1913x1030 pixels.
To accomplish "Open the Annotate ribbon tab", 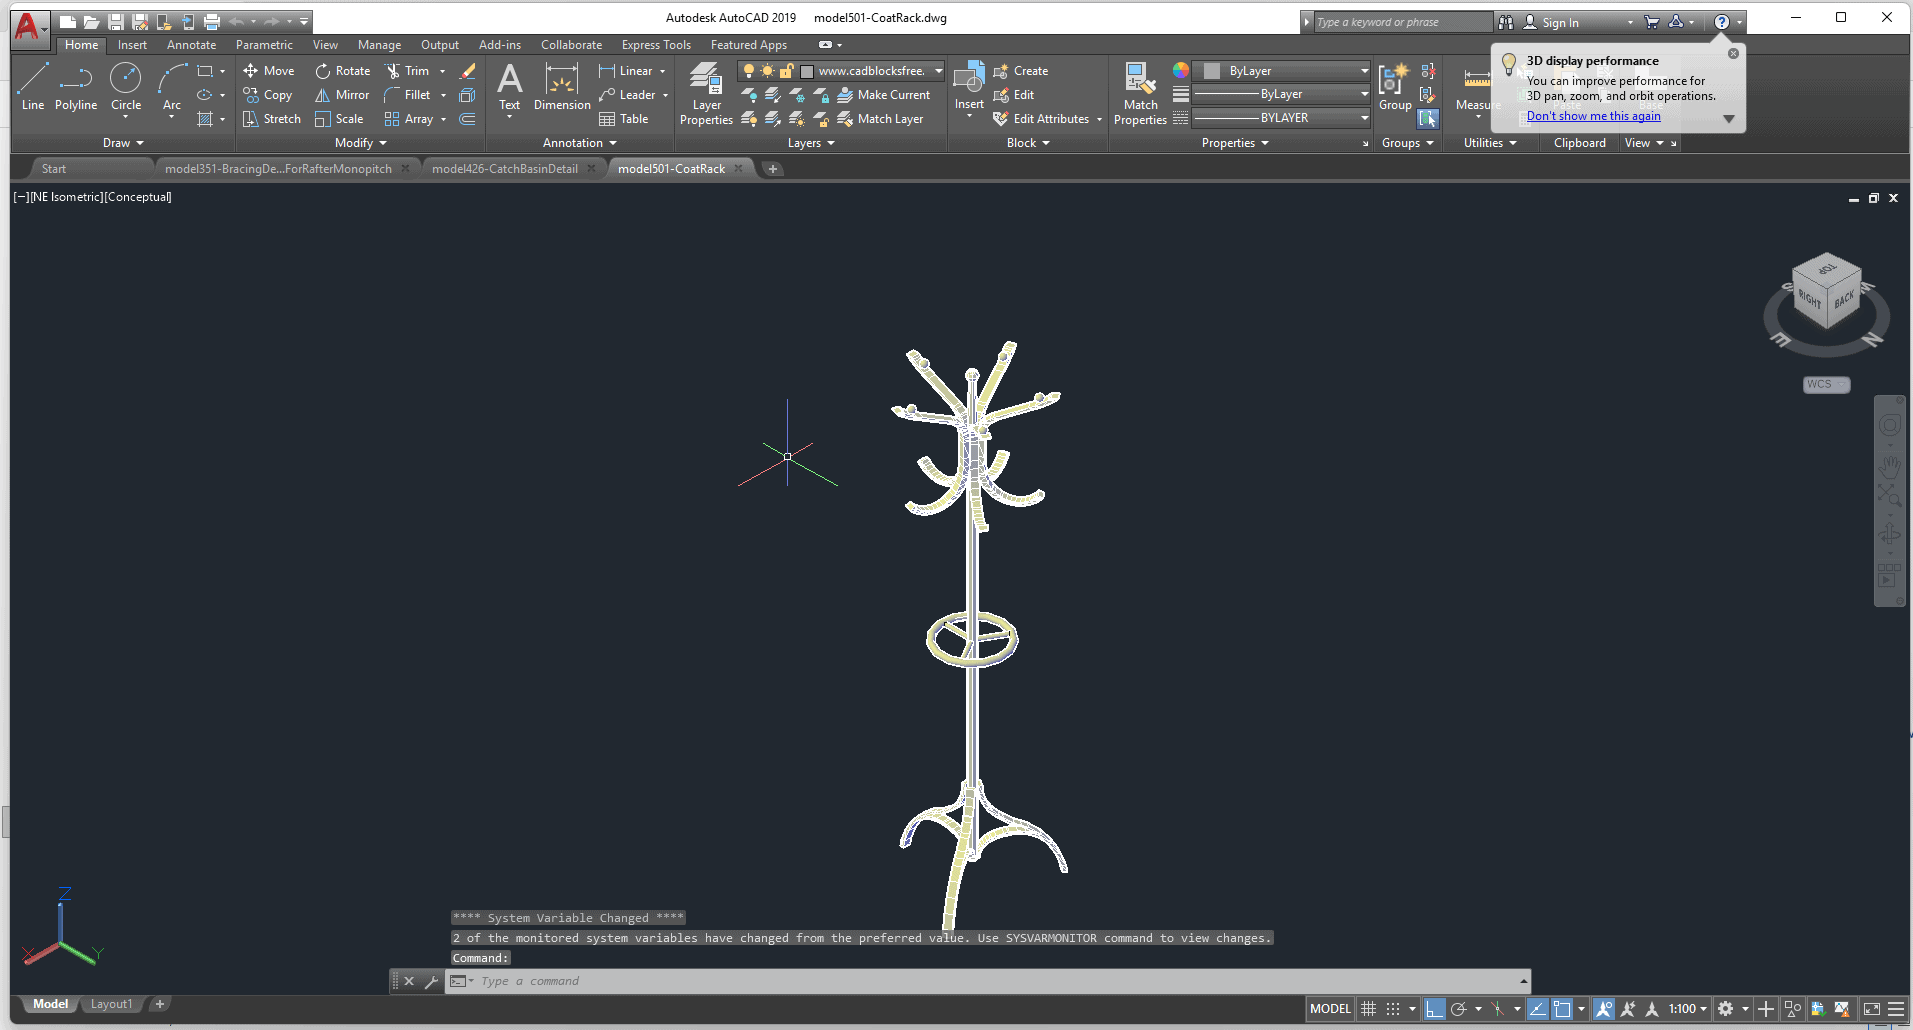I will pyautogui.click(x=191, y=45).
